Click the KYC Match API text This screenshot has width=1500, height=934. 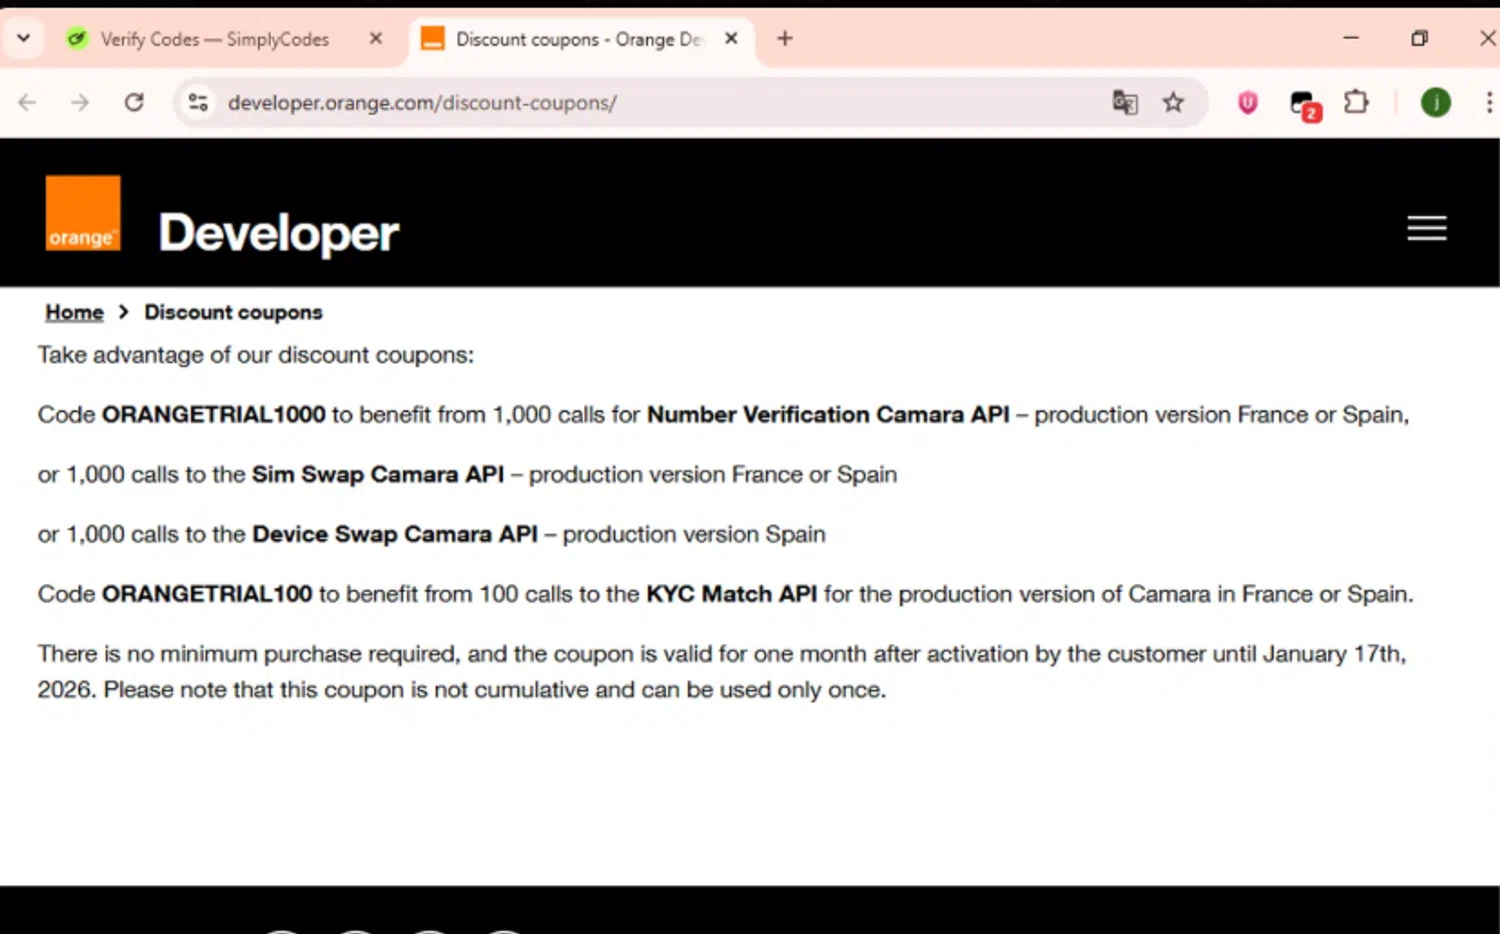[x=732, y=594]
